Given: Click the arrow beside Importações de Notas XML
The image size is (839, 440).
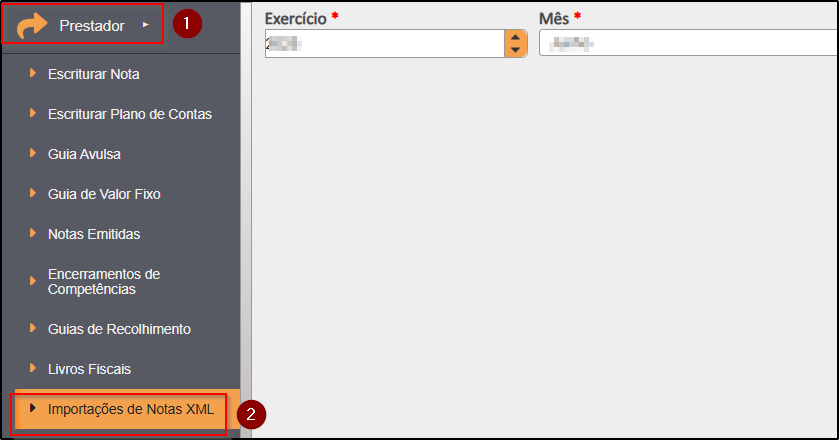Looking at the screenshot, I should pyautogui.click(x=33, y=408).
